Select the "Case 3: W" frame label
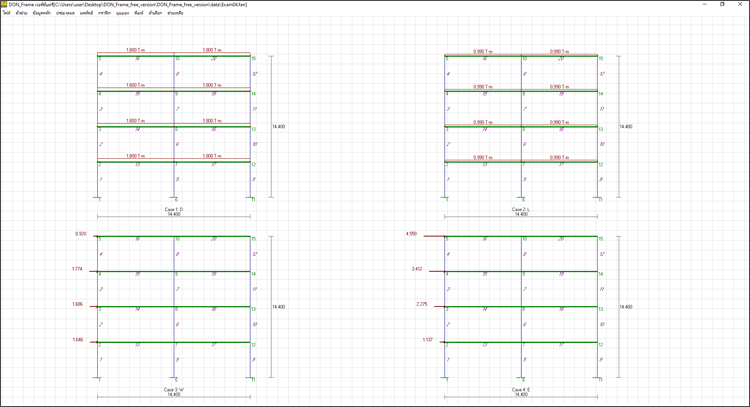This screenshot has height=407, width=750. pyautogui.click(x=173, y=389)
